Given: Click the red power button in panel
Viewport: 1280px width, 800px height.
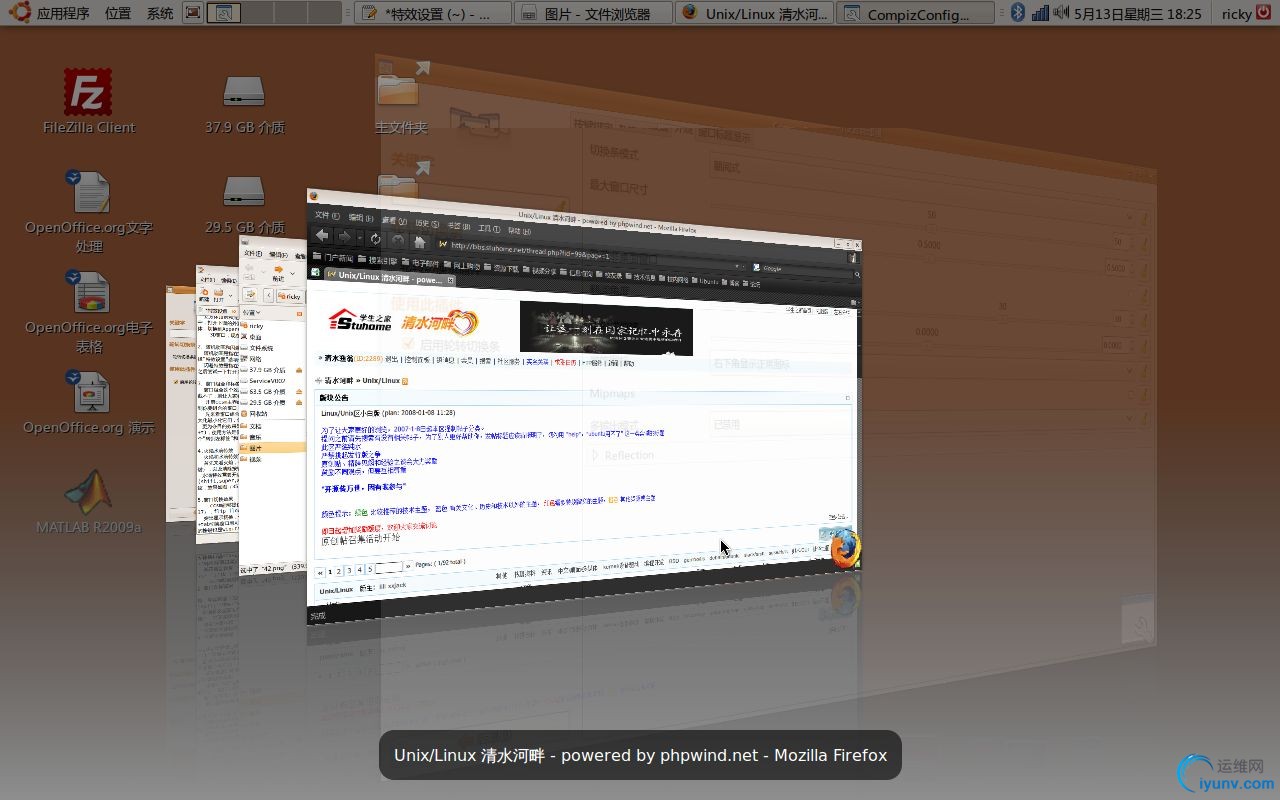Looking at the screenshot, I should [x=1266, y=13].
